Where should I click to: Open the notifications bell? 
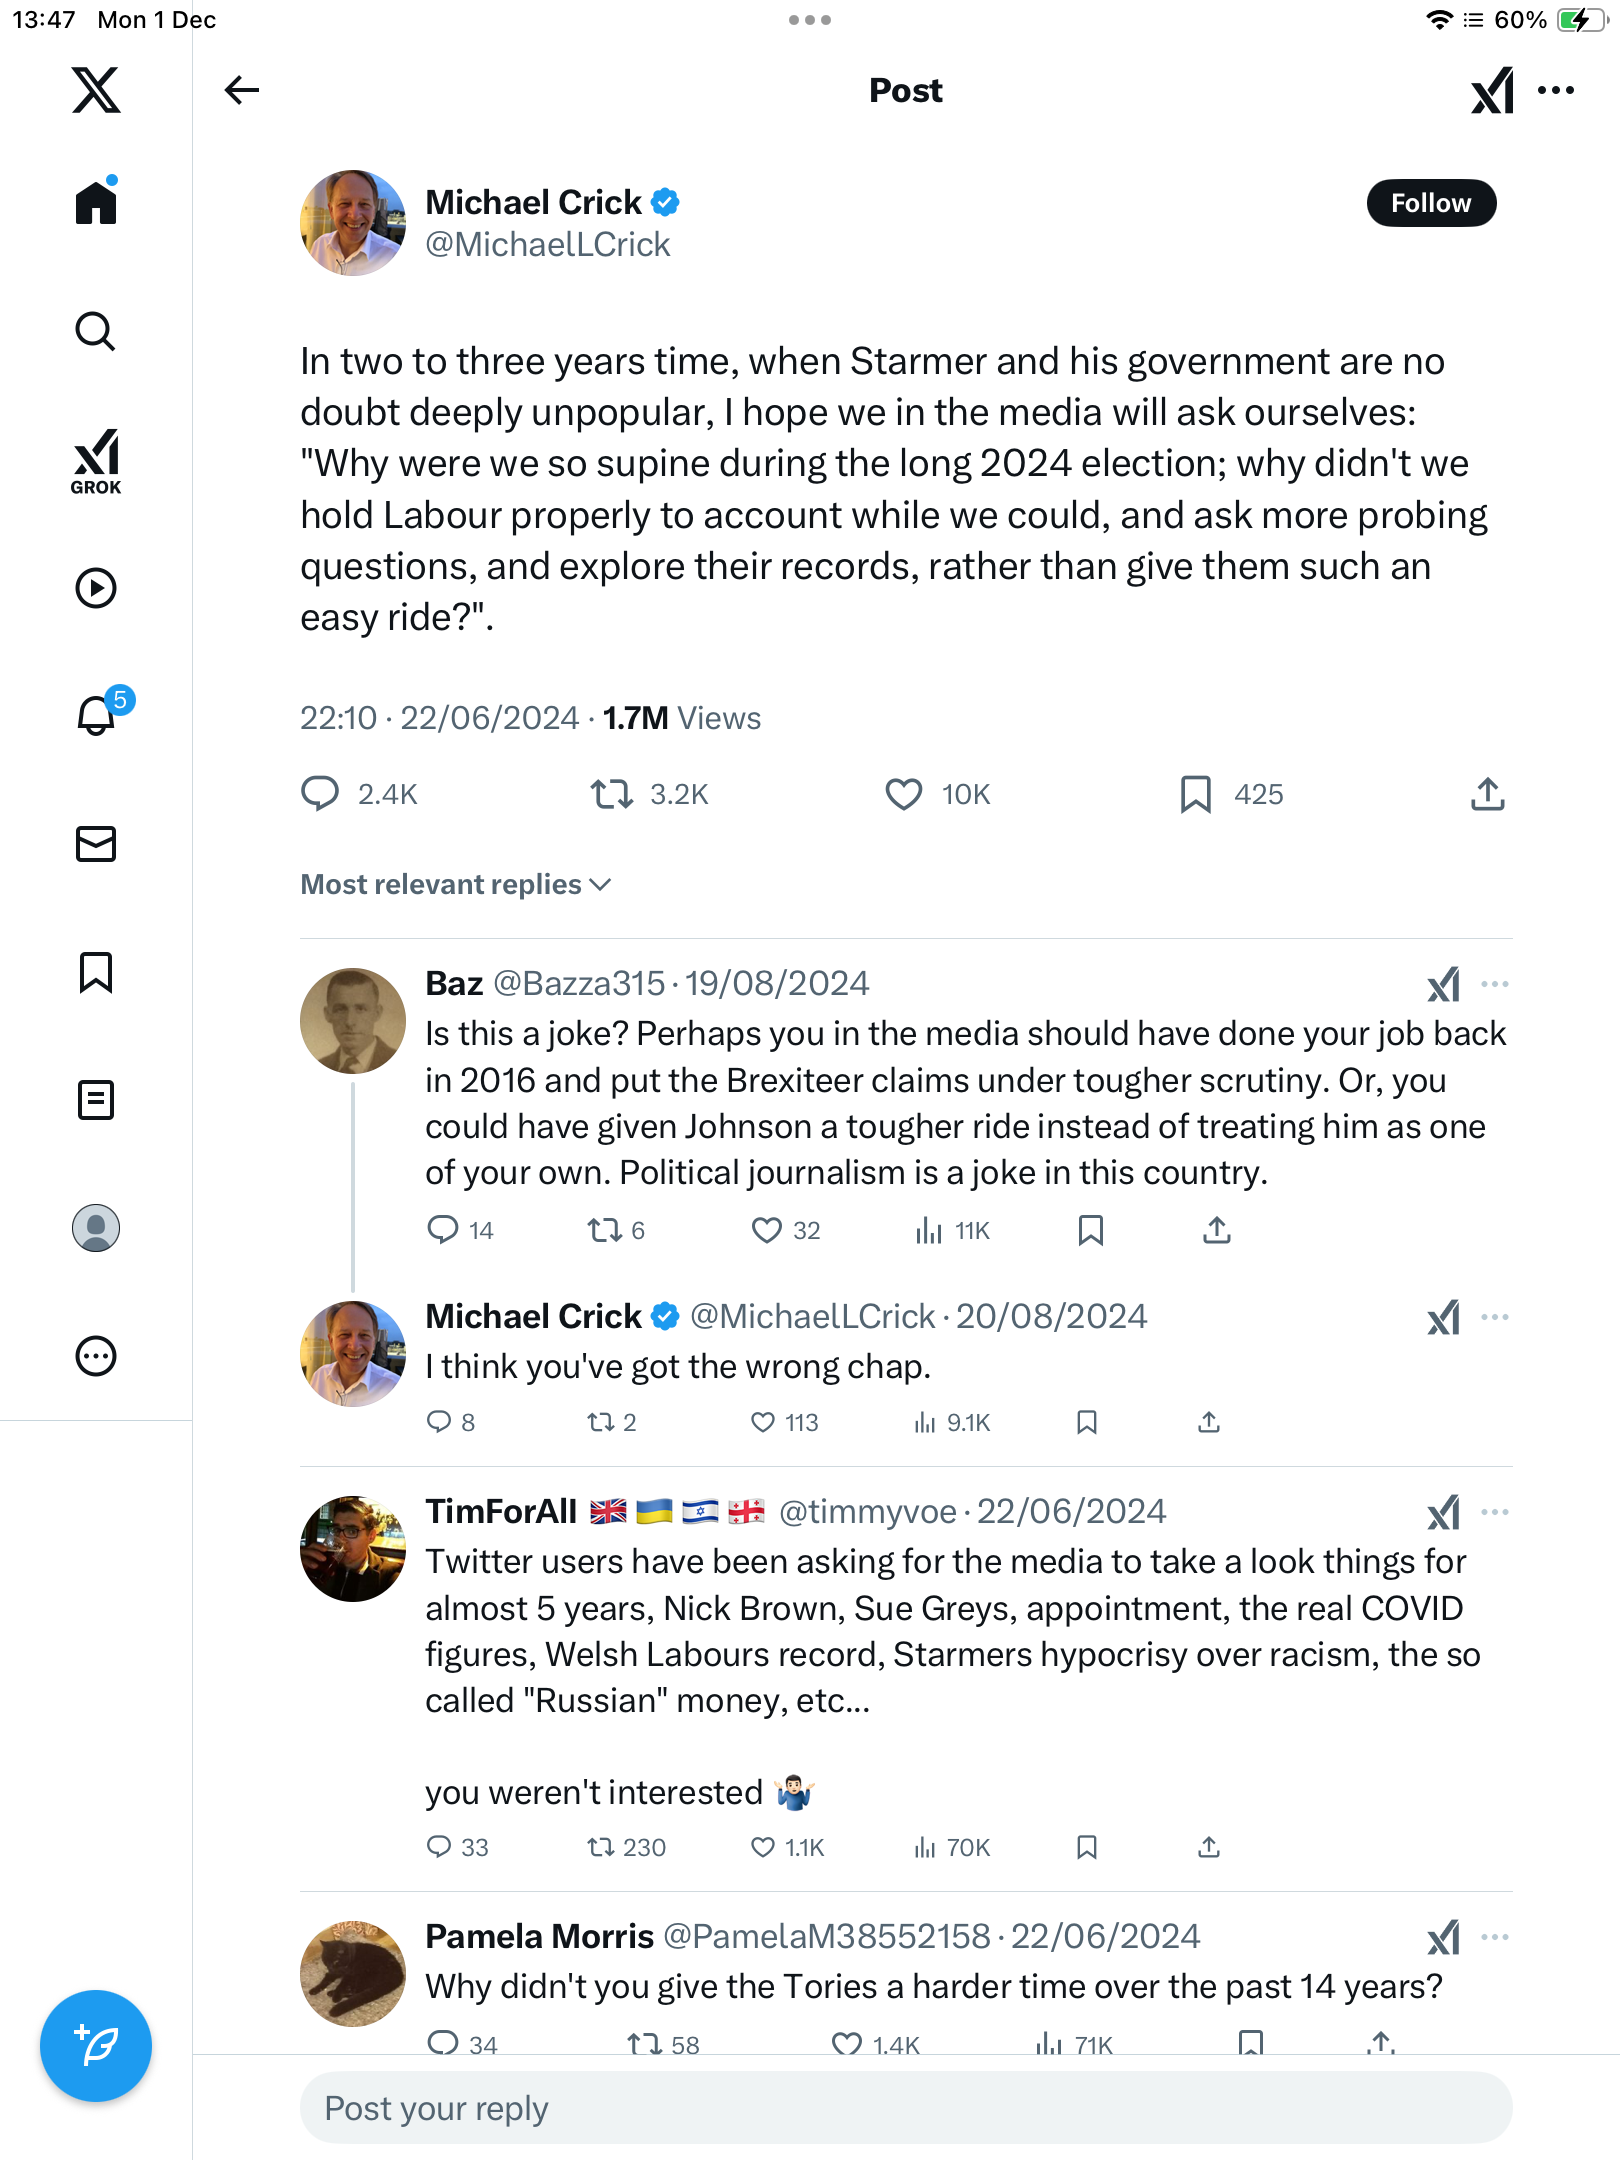[97, 715]
